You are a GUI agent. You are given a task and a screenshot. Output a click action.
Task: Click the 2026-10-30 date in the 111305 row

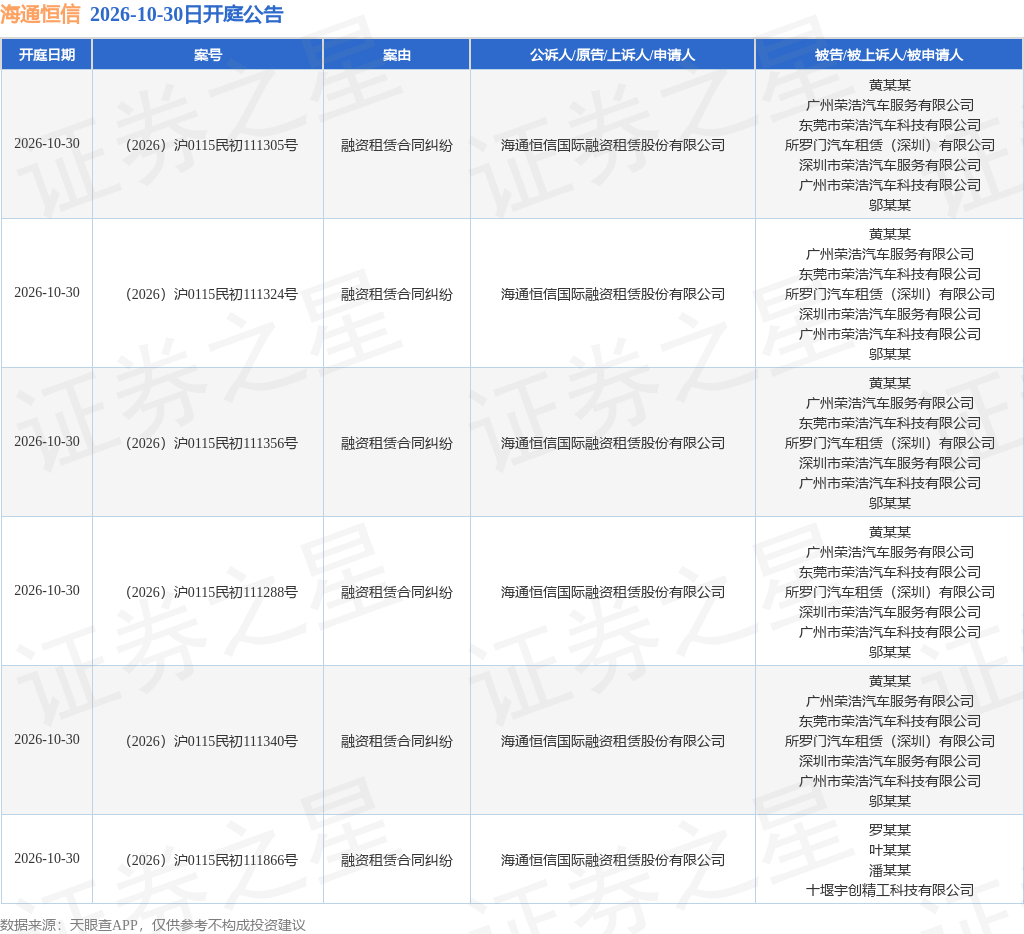click(x=47, y=144)
